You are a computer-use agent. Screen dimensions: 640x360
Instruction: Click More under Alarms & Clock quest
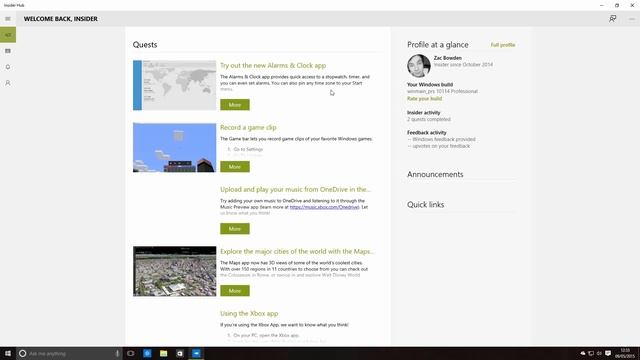(235, 105)
